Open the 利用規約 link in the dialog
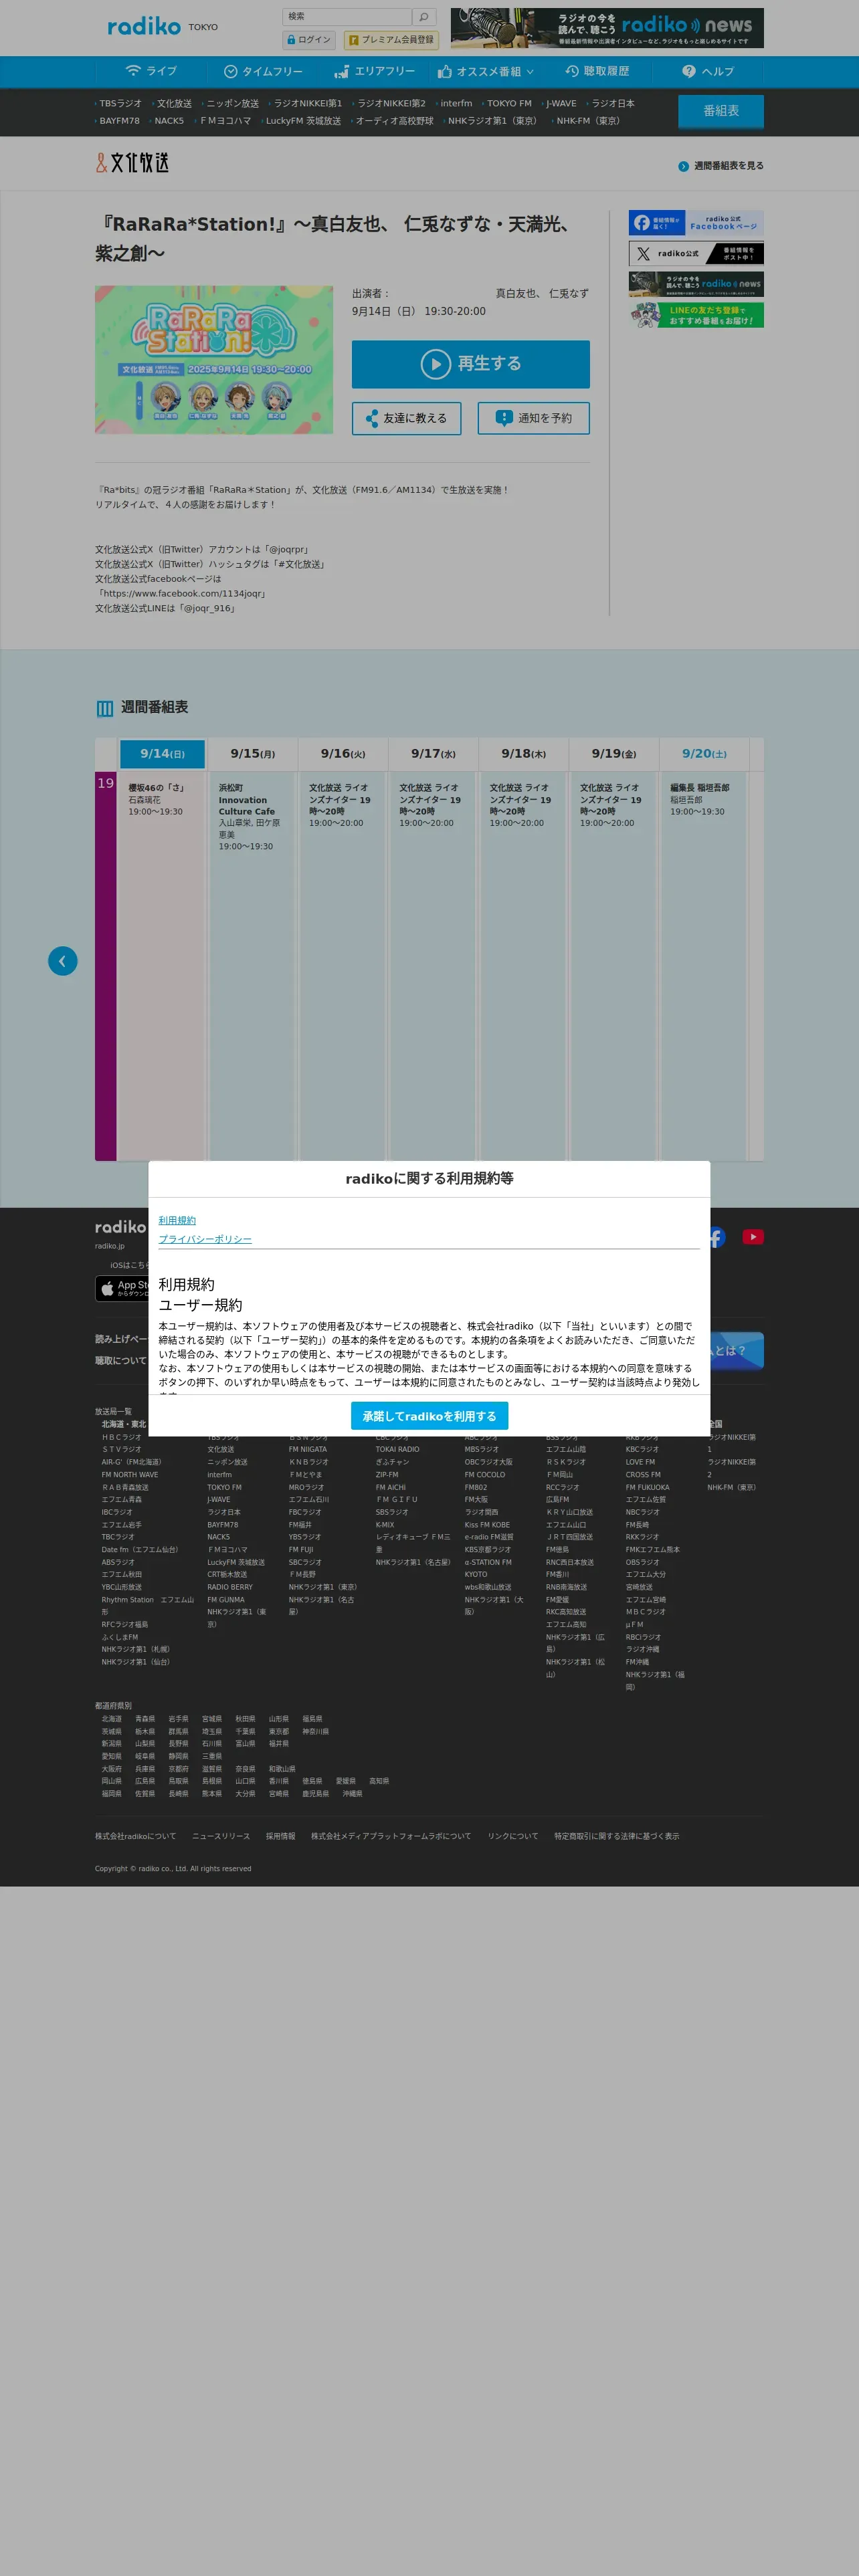859x2576 pixels. [x=177, y=1220]
